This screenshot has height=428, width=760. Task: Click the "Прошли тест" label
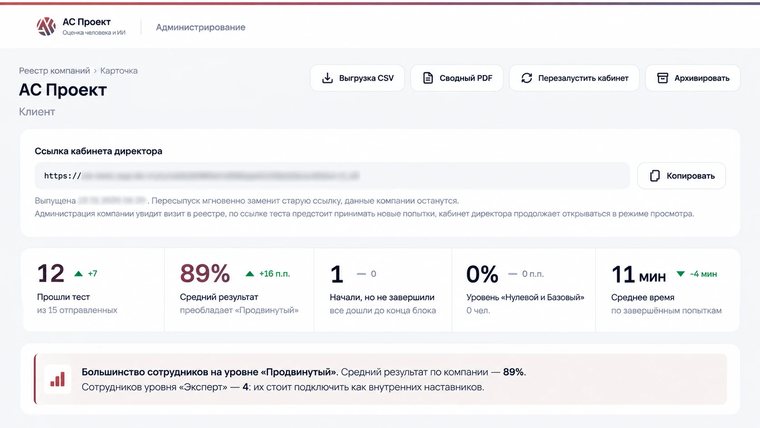coord(63,297)
